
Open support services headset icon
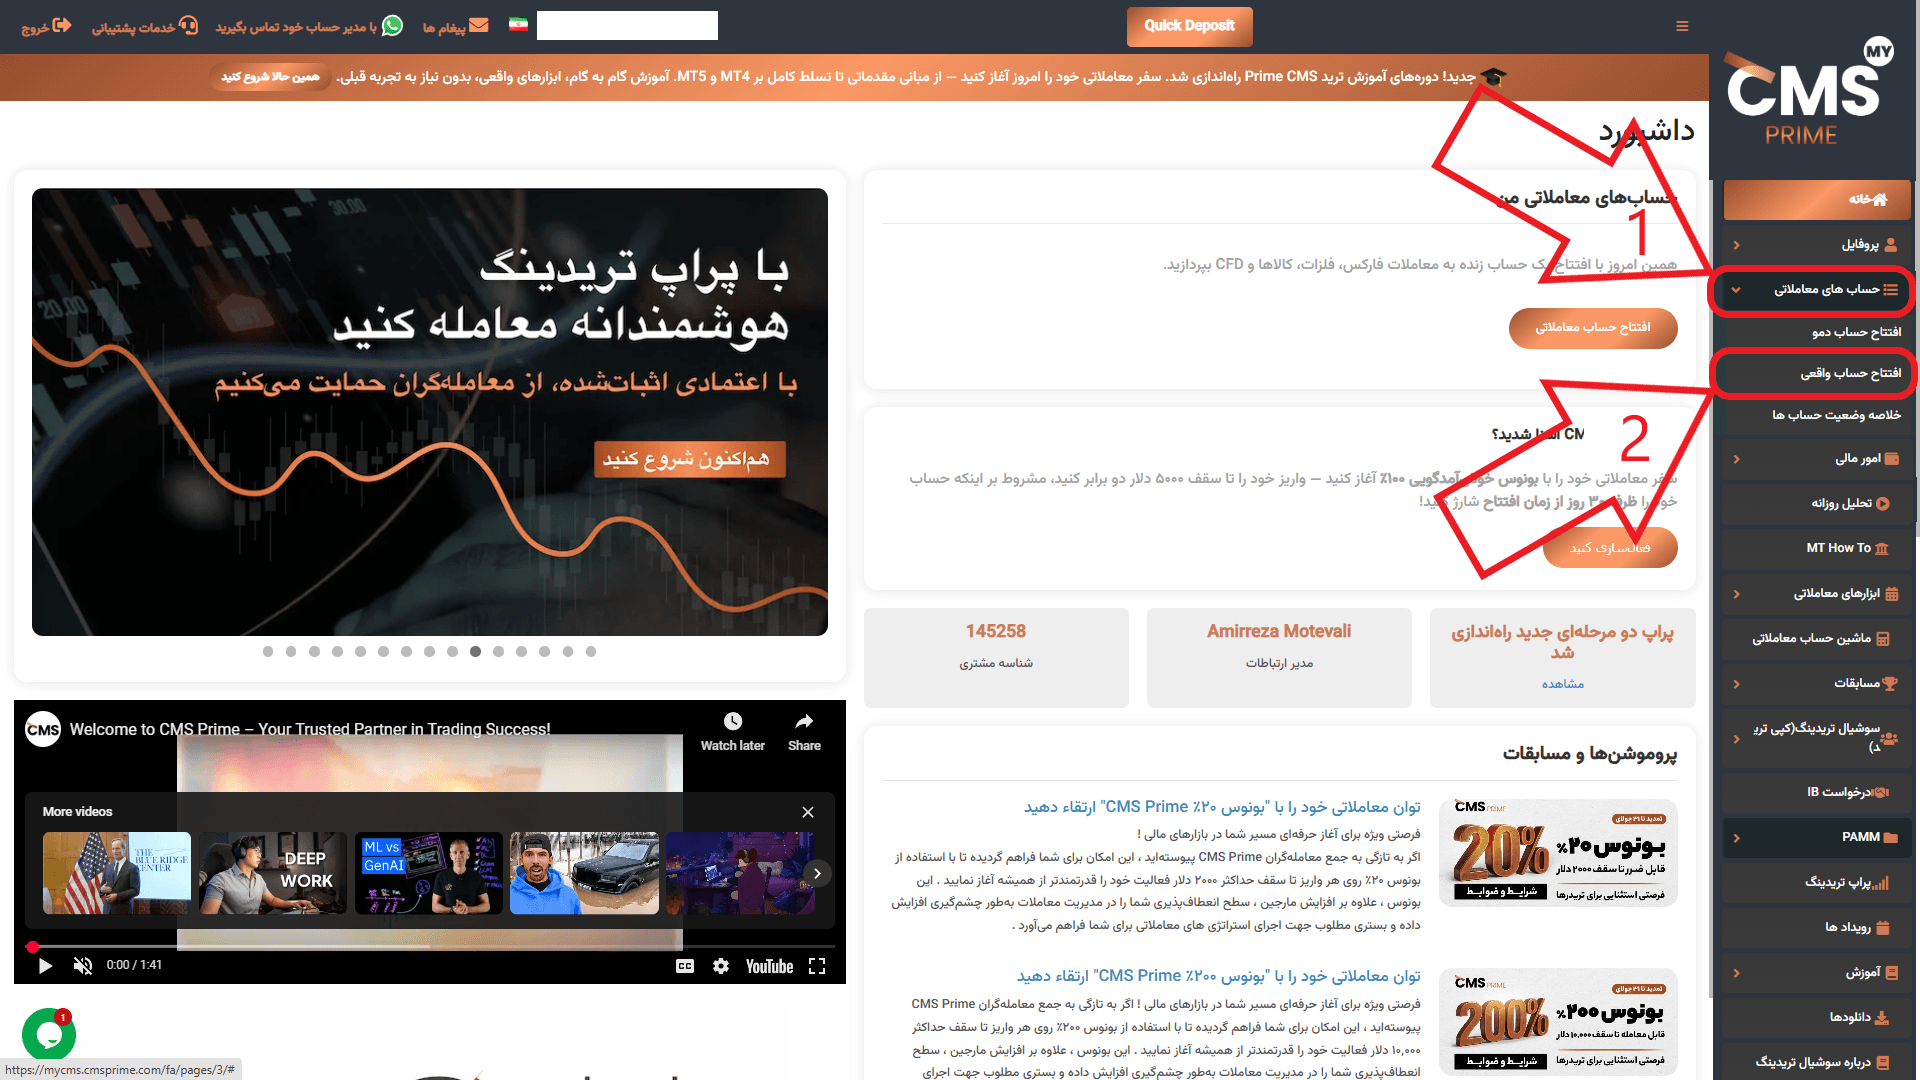point(188,25)
